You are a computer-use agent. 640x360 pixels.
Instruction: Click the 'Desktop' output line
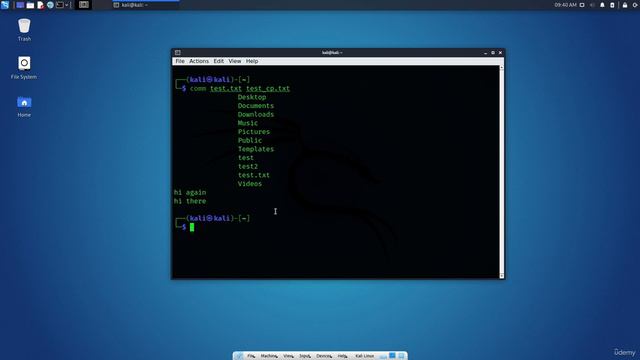pyautogui.click(x=252, y=97)
